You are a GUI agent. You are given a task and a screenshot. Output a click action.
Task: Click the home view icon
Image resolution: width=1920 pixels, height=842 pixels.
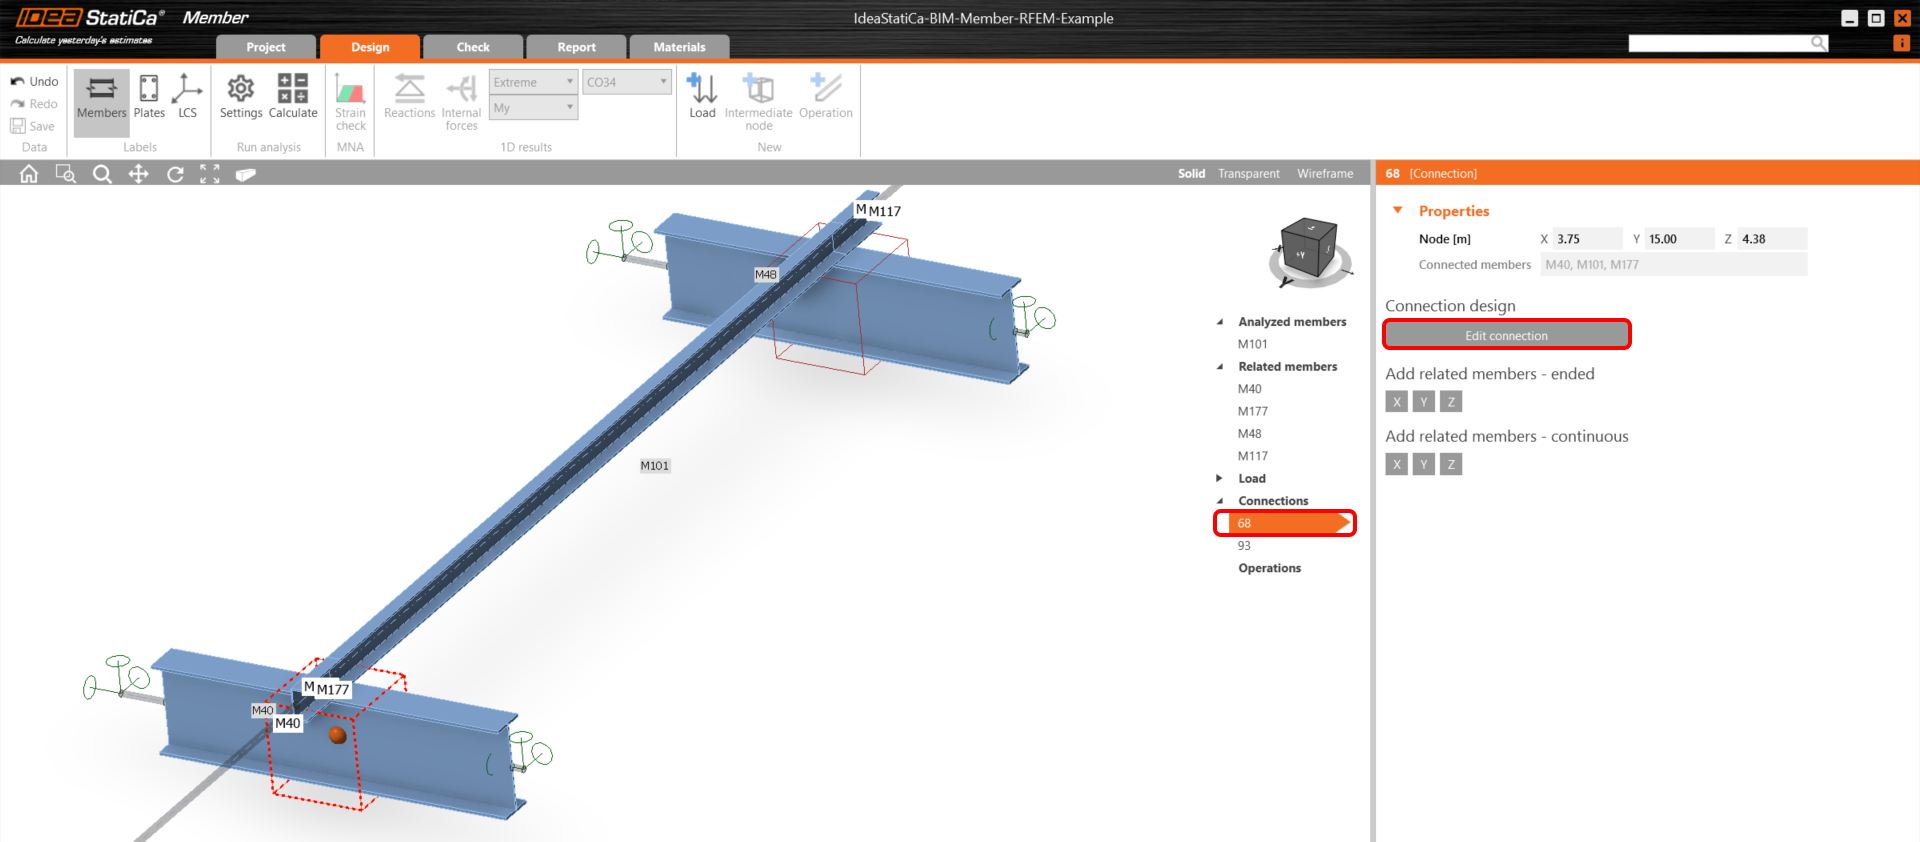(x=29, y=174)
